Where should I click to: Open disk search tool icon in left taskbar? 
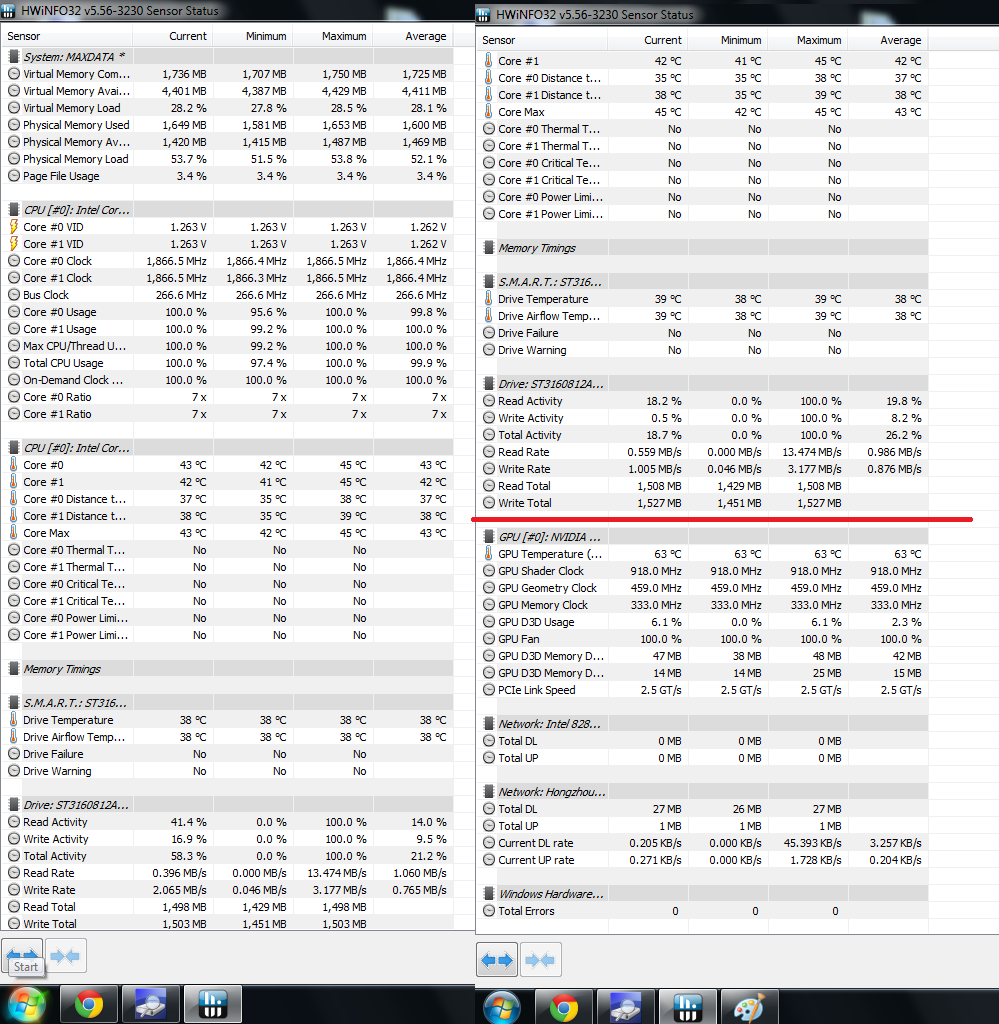point(151,1004)
